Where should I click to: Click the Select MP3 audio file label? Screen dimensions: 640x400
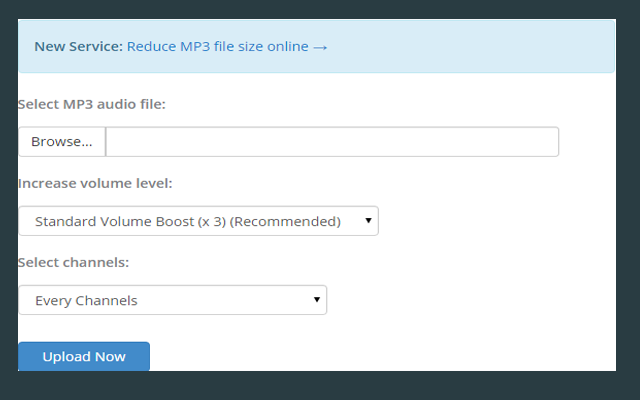pyautogui.click(x=92, y=104)
